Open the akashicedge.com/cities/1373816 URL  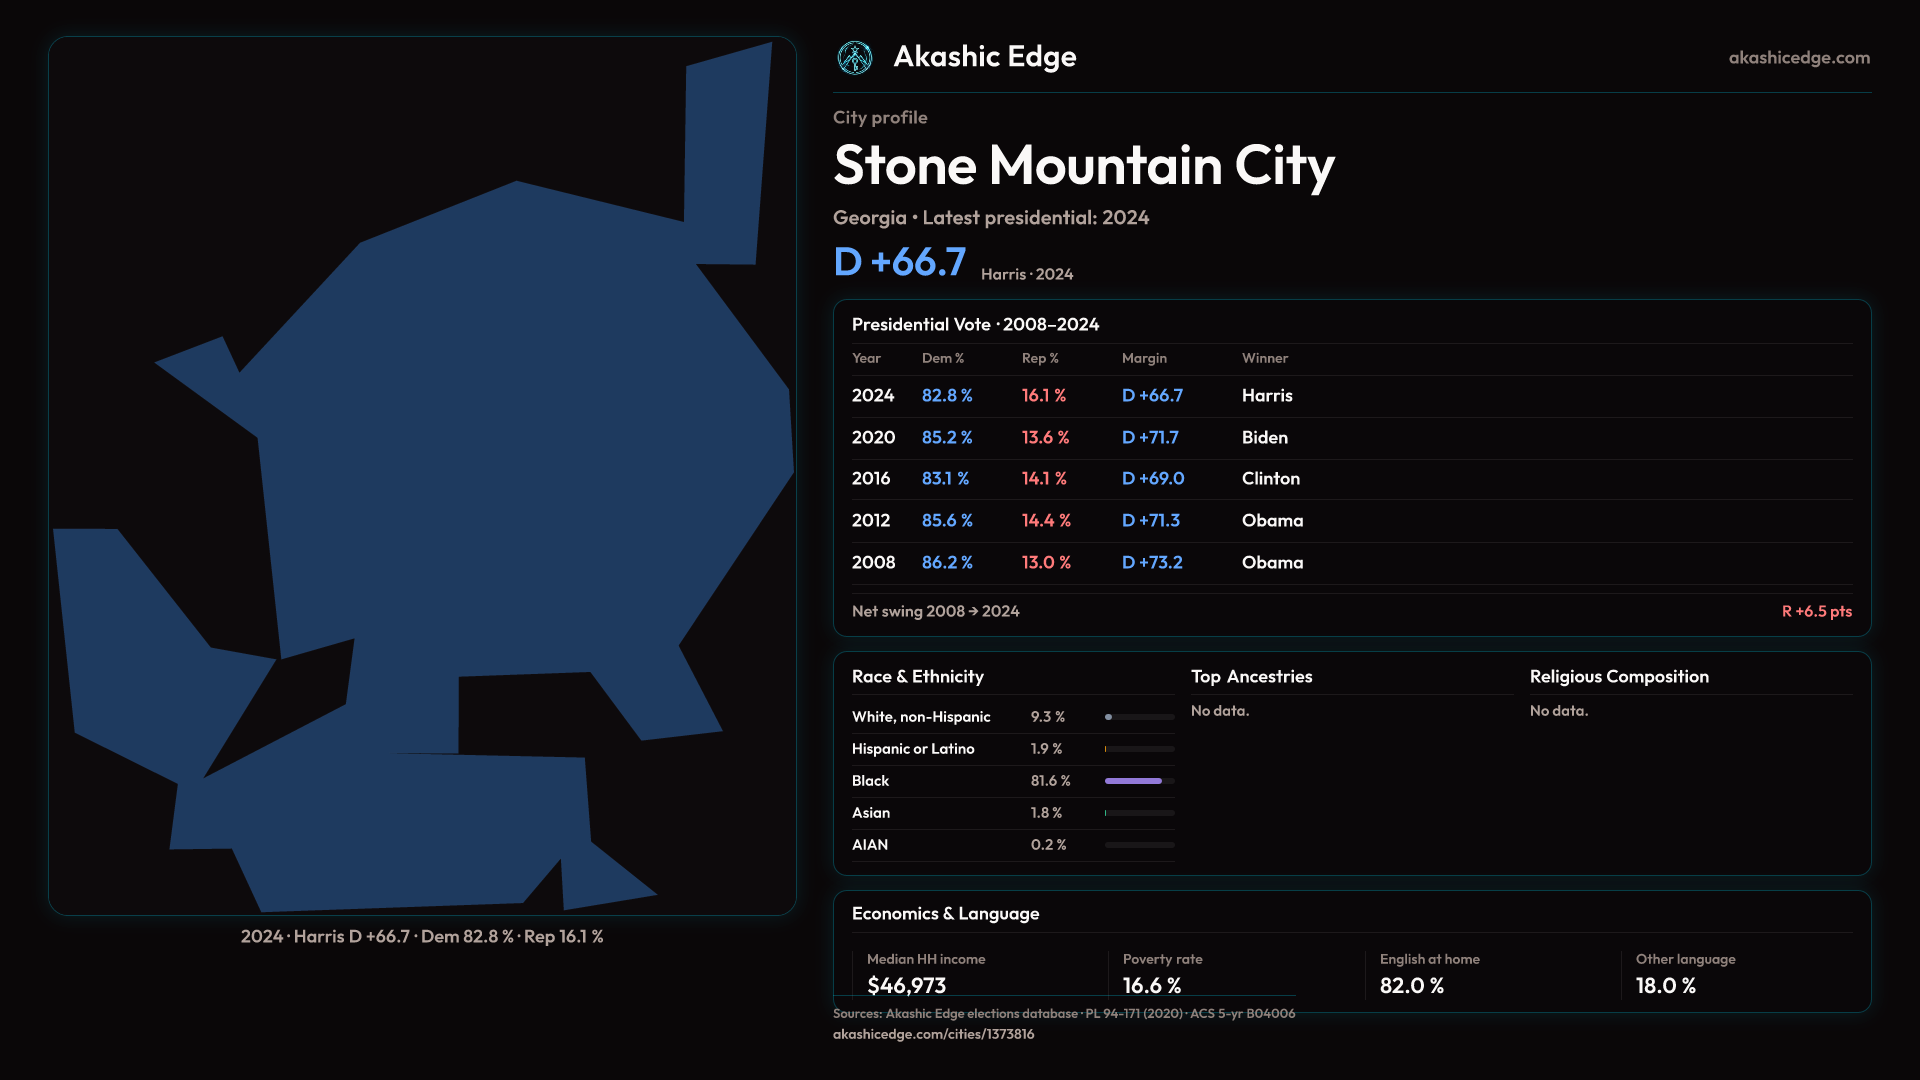[933, 1034]
